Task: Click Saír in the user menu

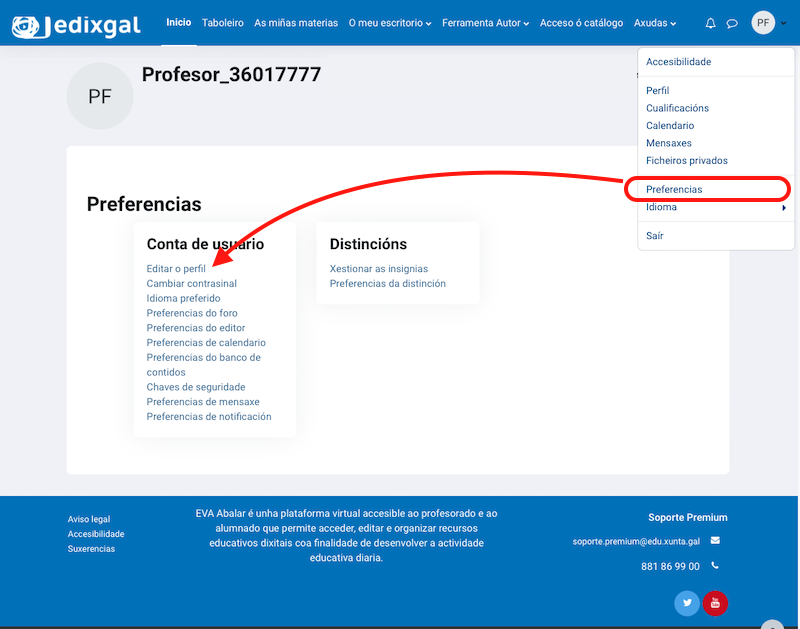Action: pyautogui.click(x=656, y=235)
